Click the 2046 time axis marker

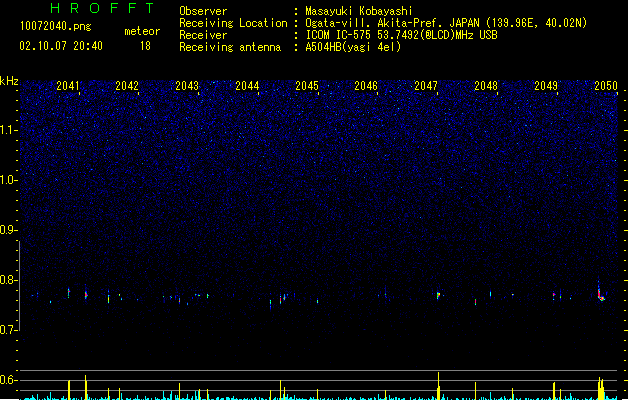tap(366, 86)
